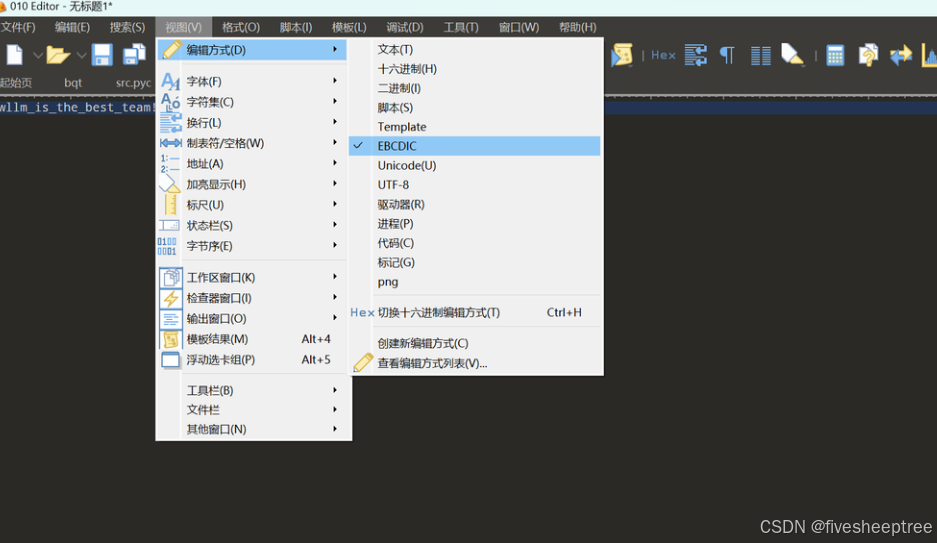This screenshot has height=543, width=937.
Task: Select UTF-8 edit mode
Action: 474,185
